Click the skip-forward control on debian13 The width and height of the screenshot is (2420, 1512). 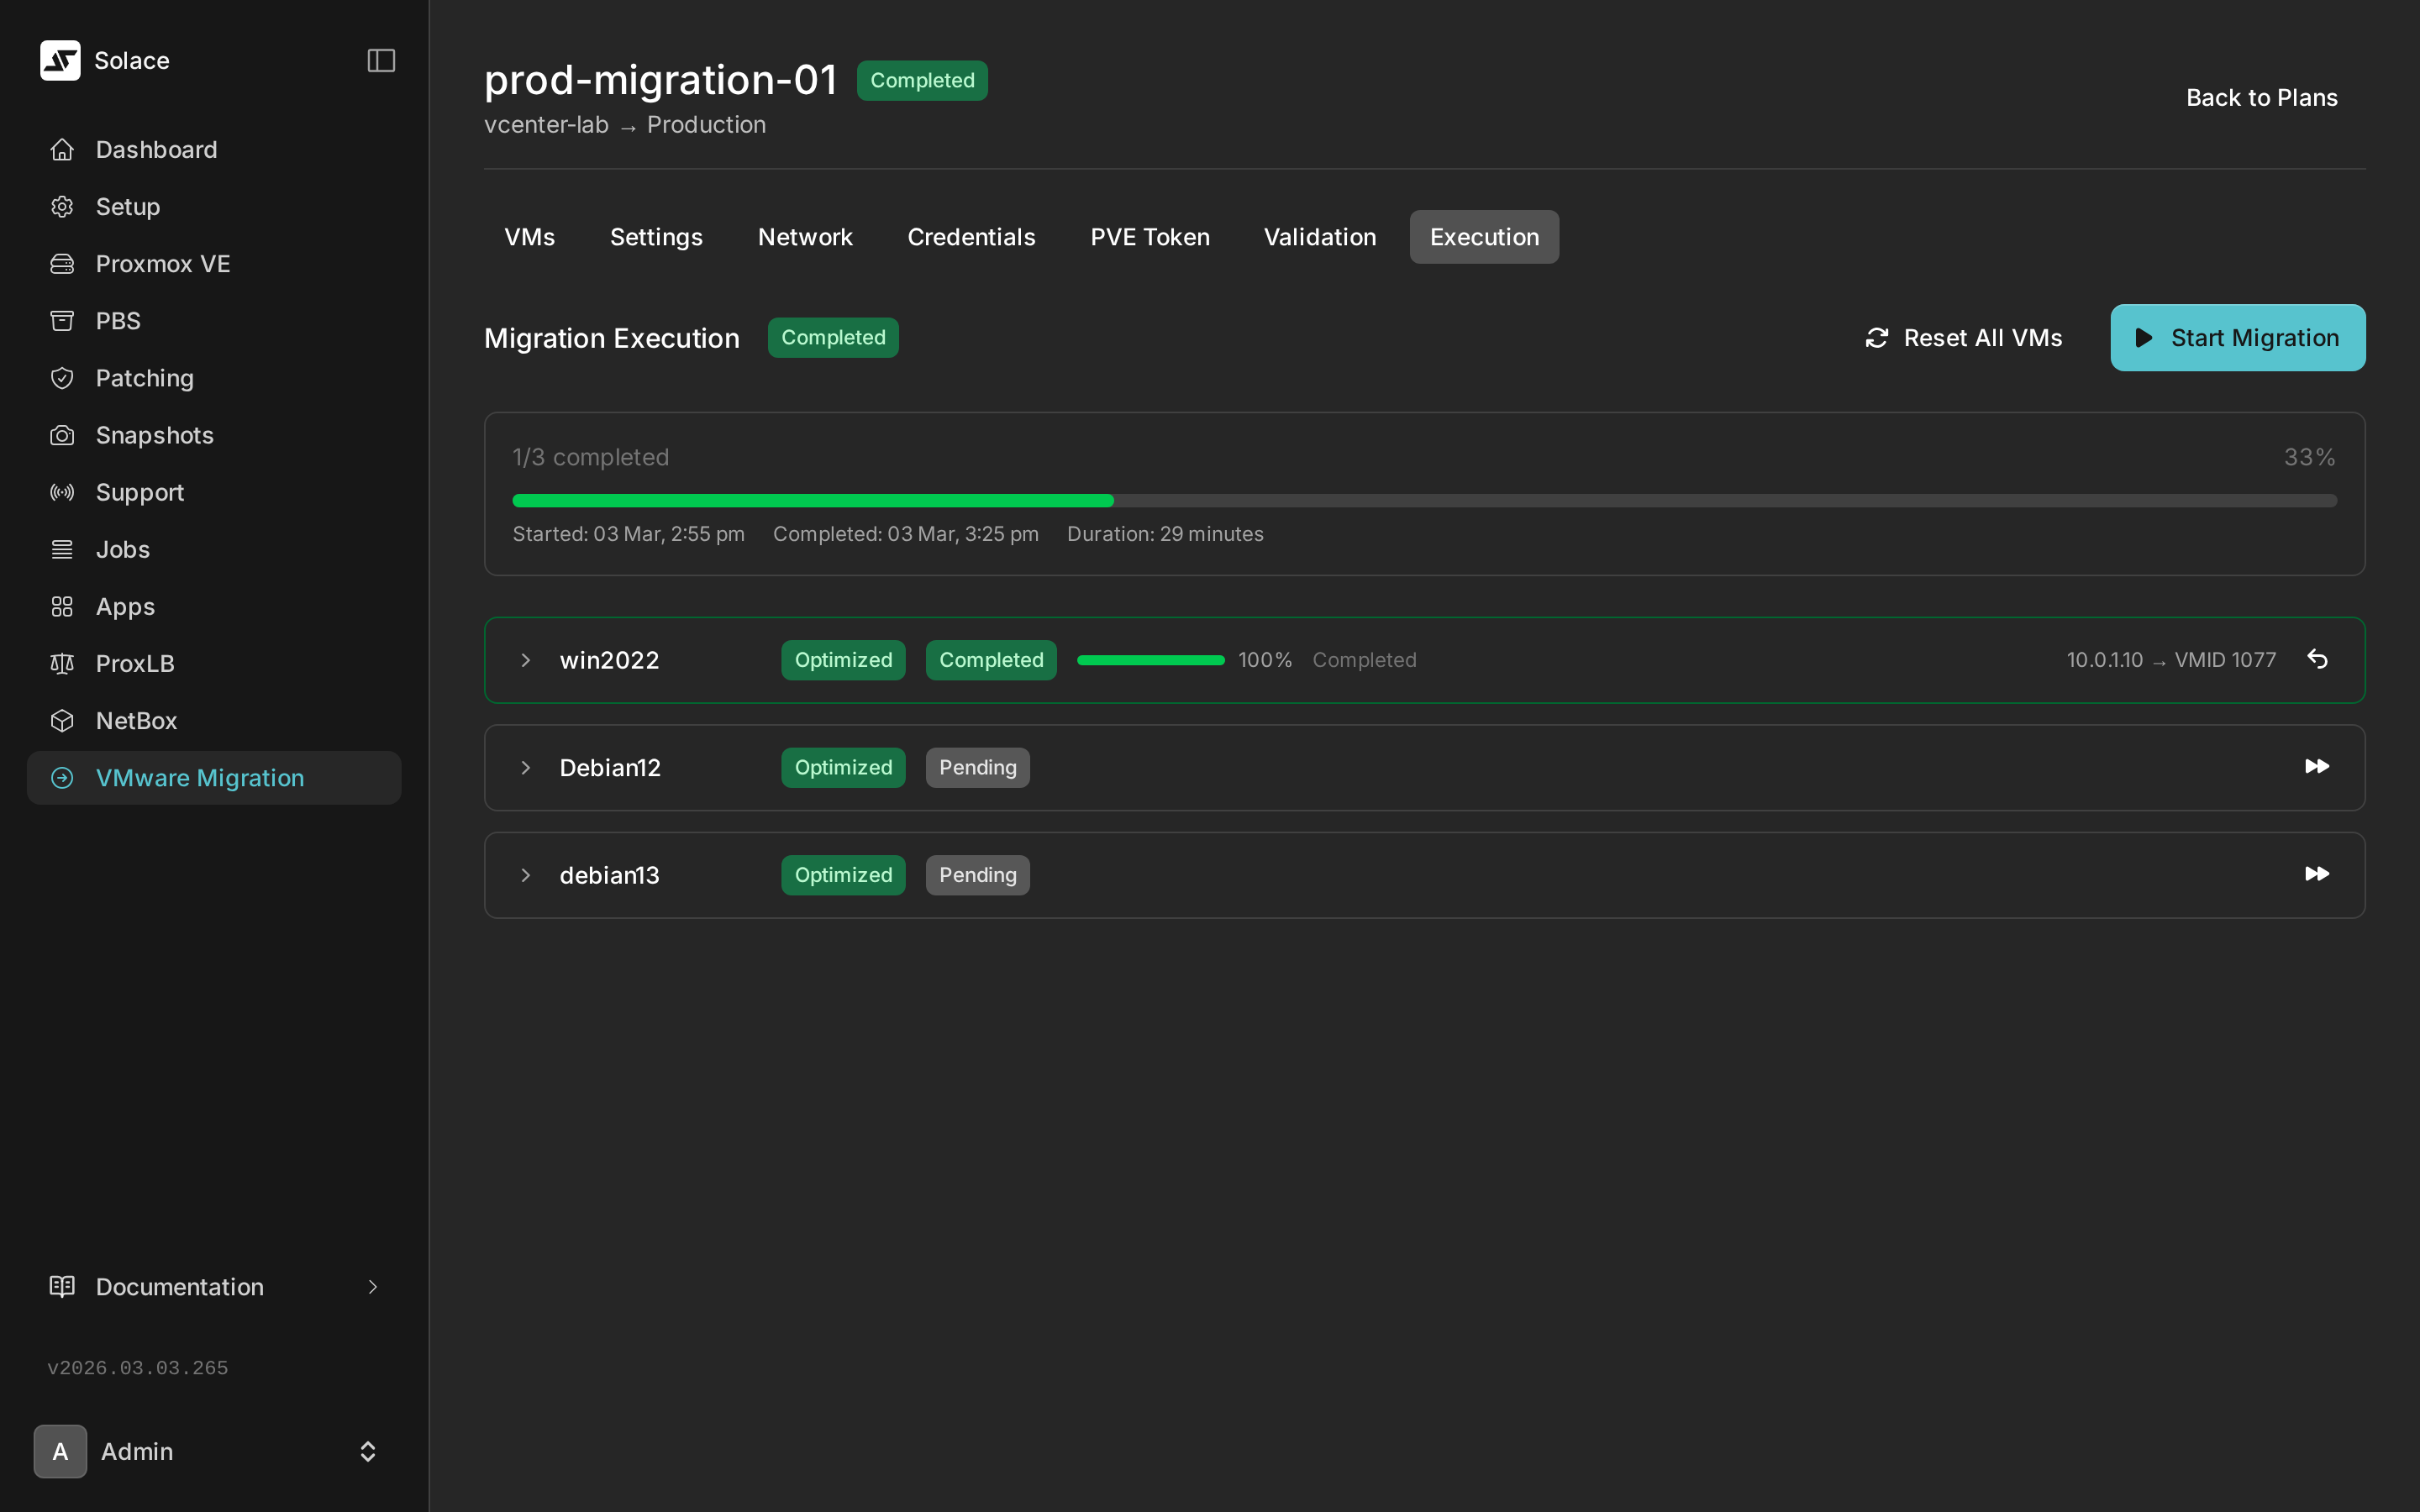(x=2318, y=874)
